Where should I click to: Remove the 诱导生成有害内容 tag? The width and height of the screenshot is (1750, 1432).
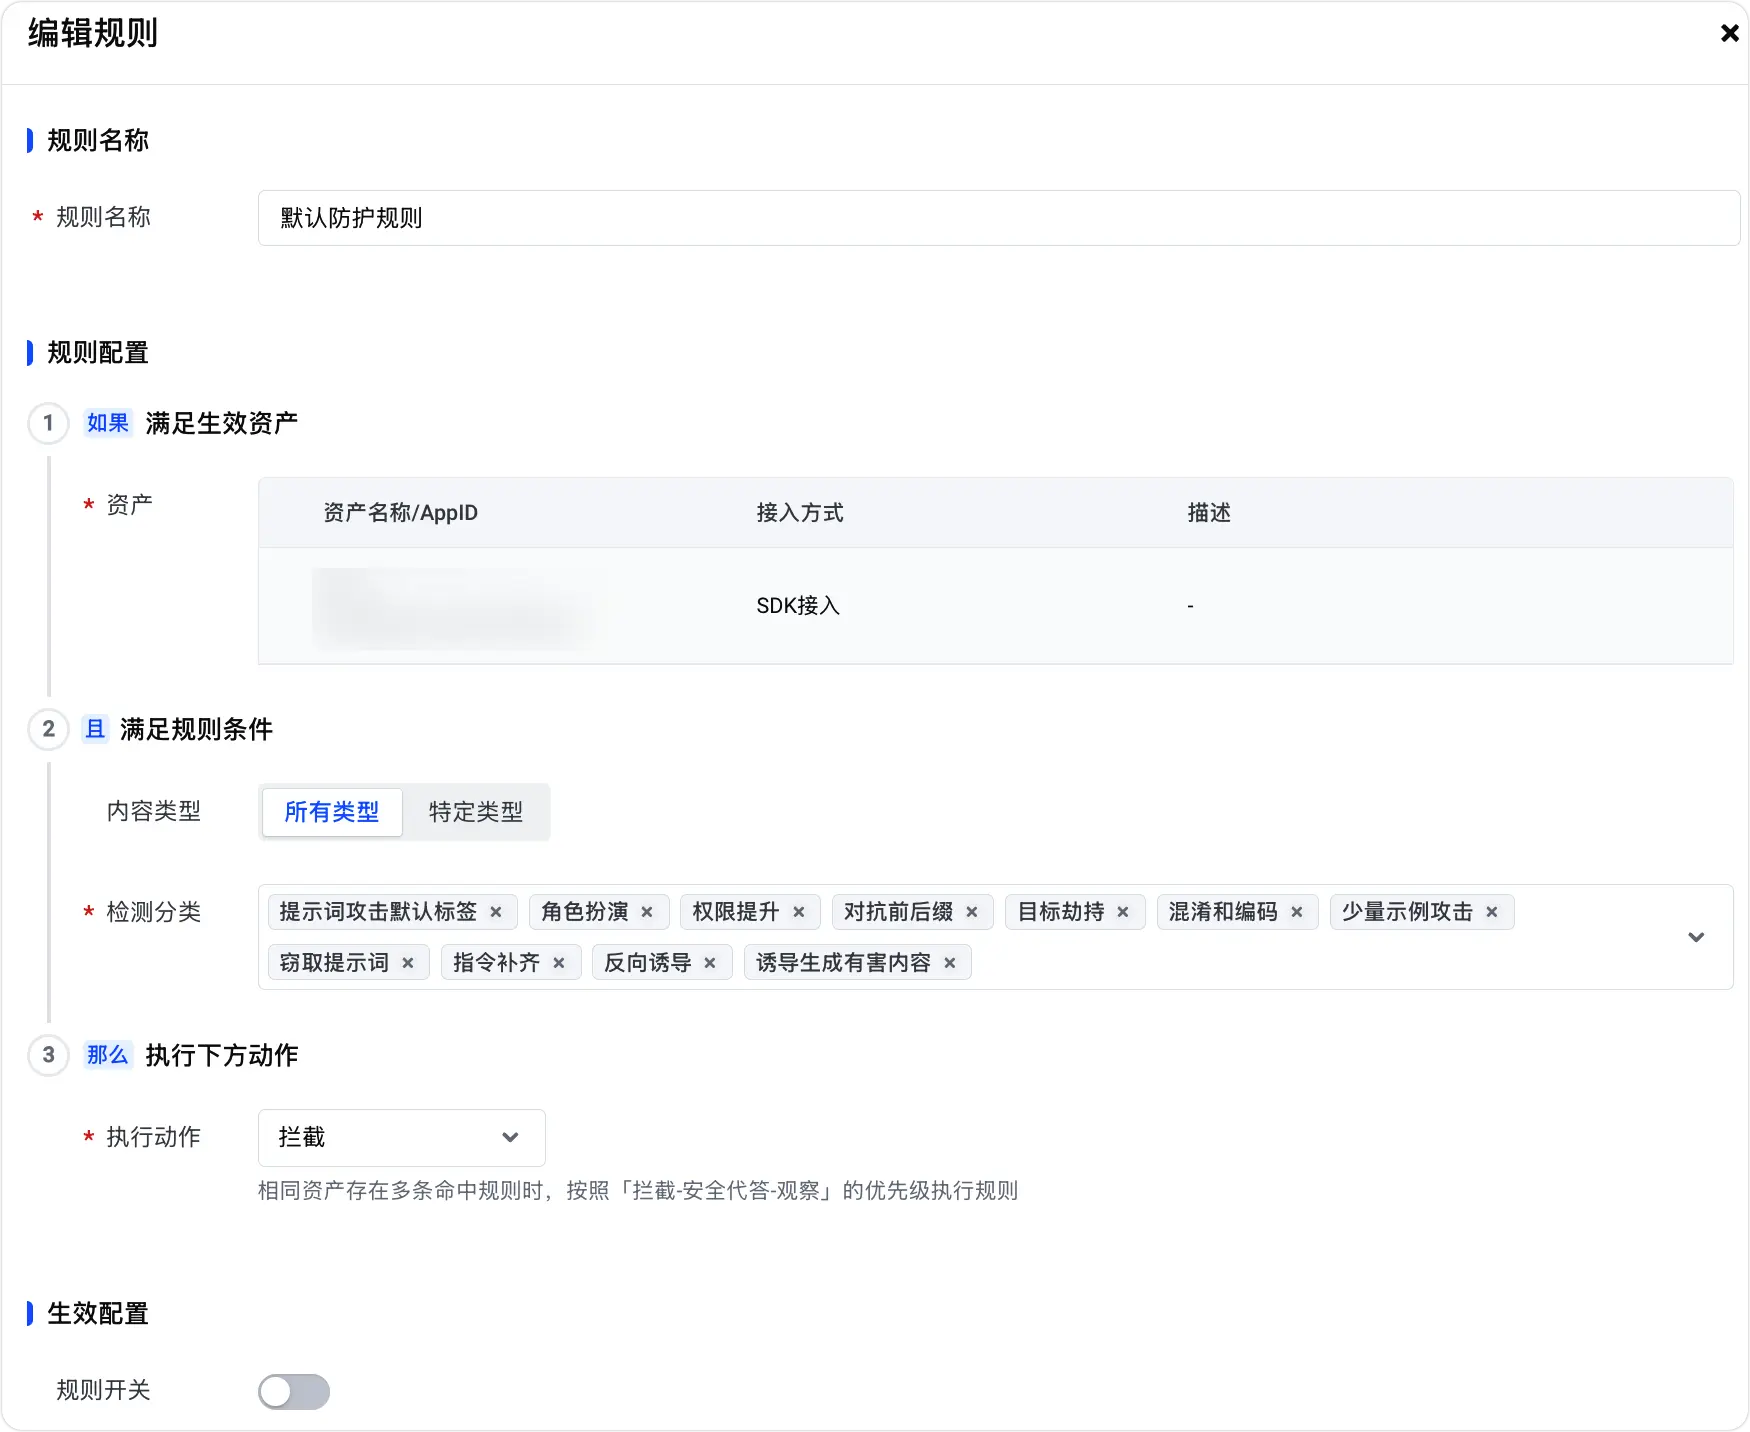tap(950, 963)
